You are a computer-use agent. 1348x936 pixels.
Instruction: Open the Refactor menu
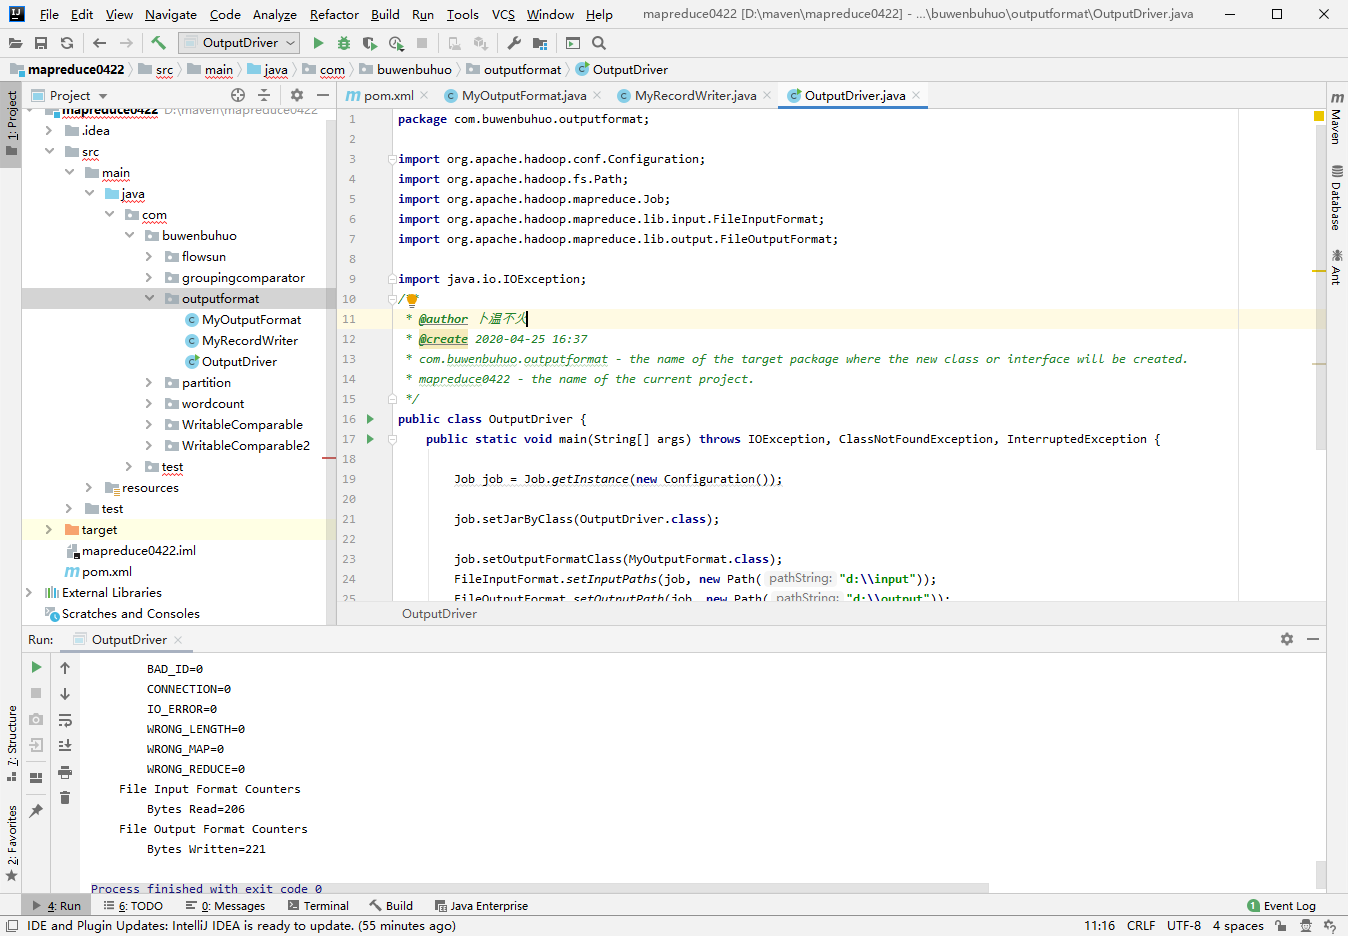click(x=334, y=14)
